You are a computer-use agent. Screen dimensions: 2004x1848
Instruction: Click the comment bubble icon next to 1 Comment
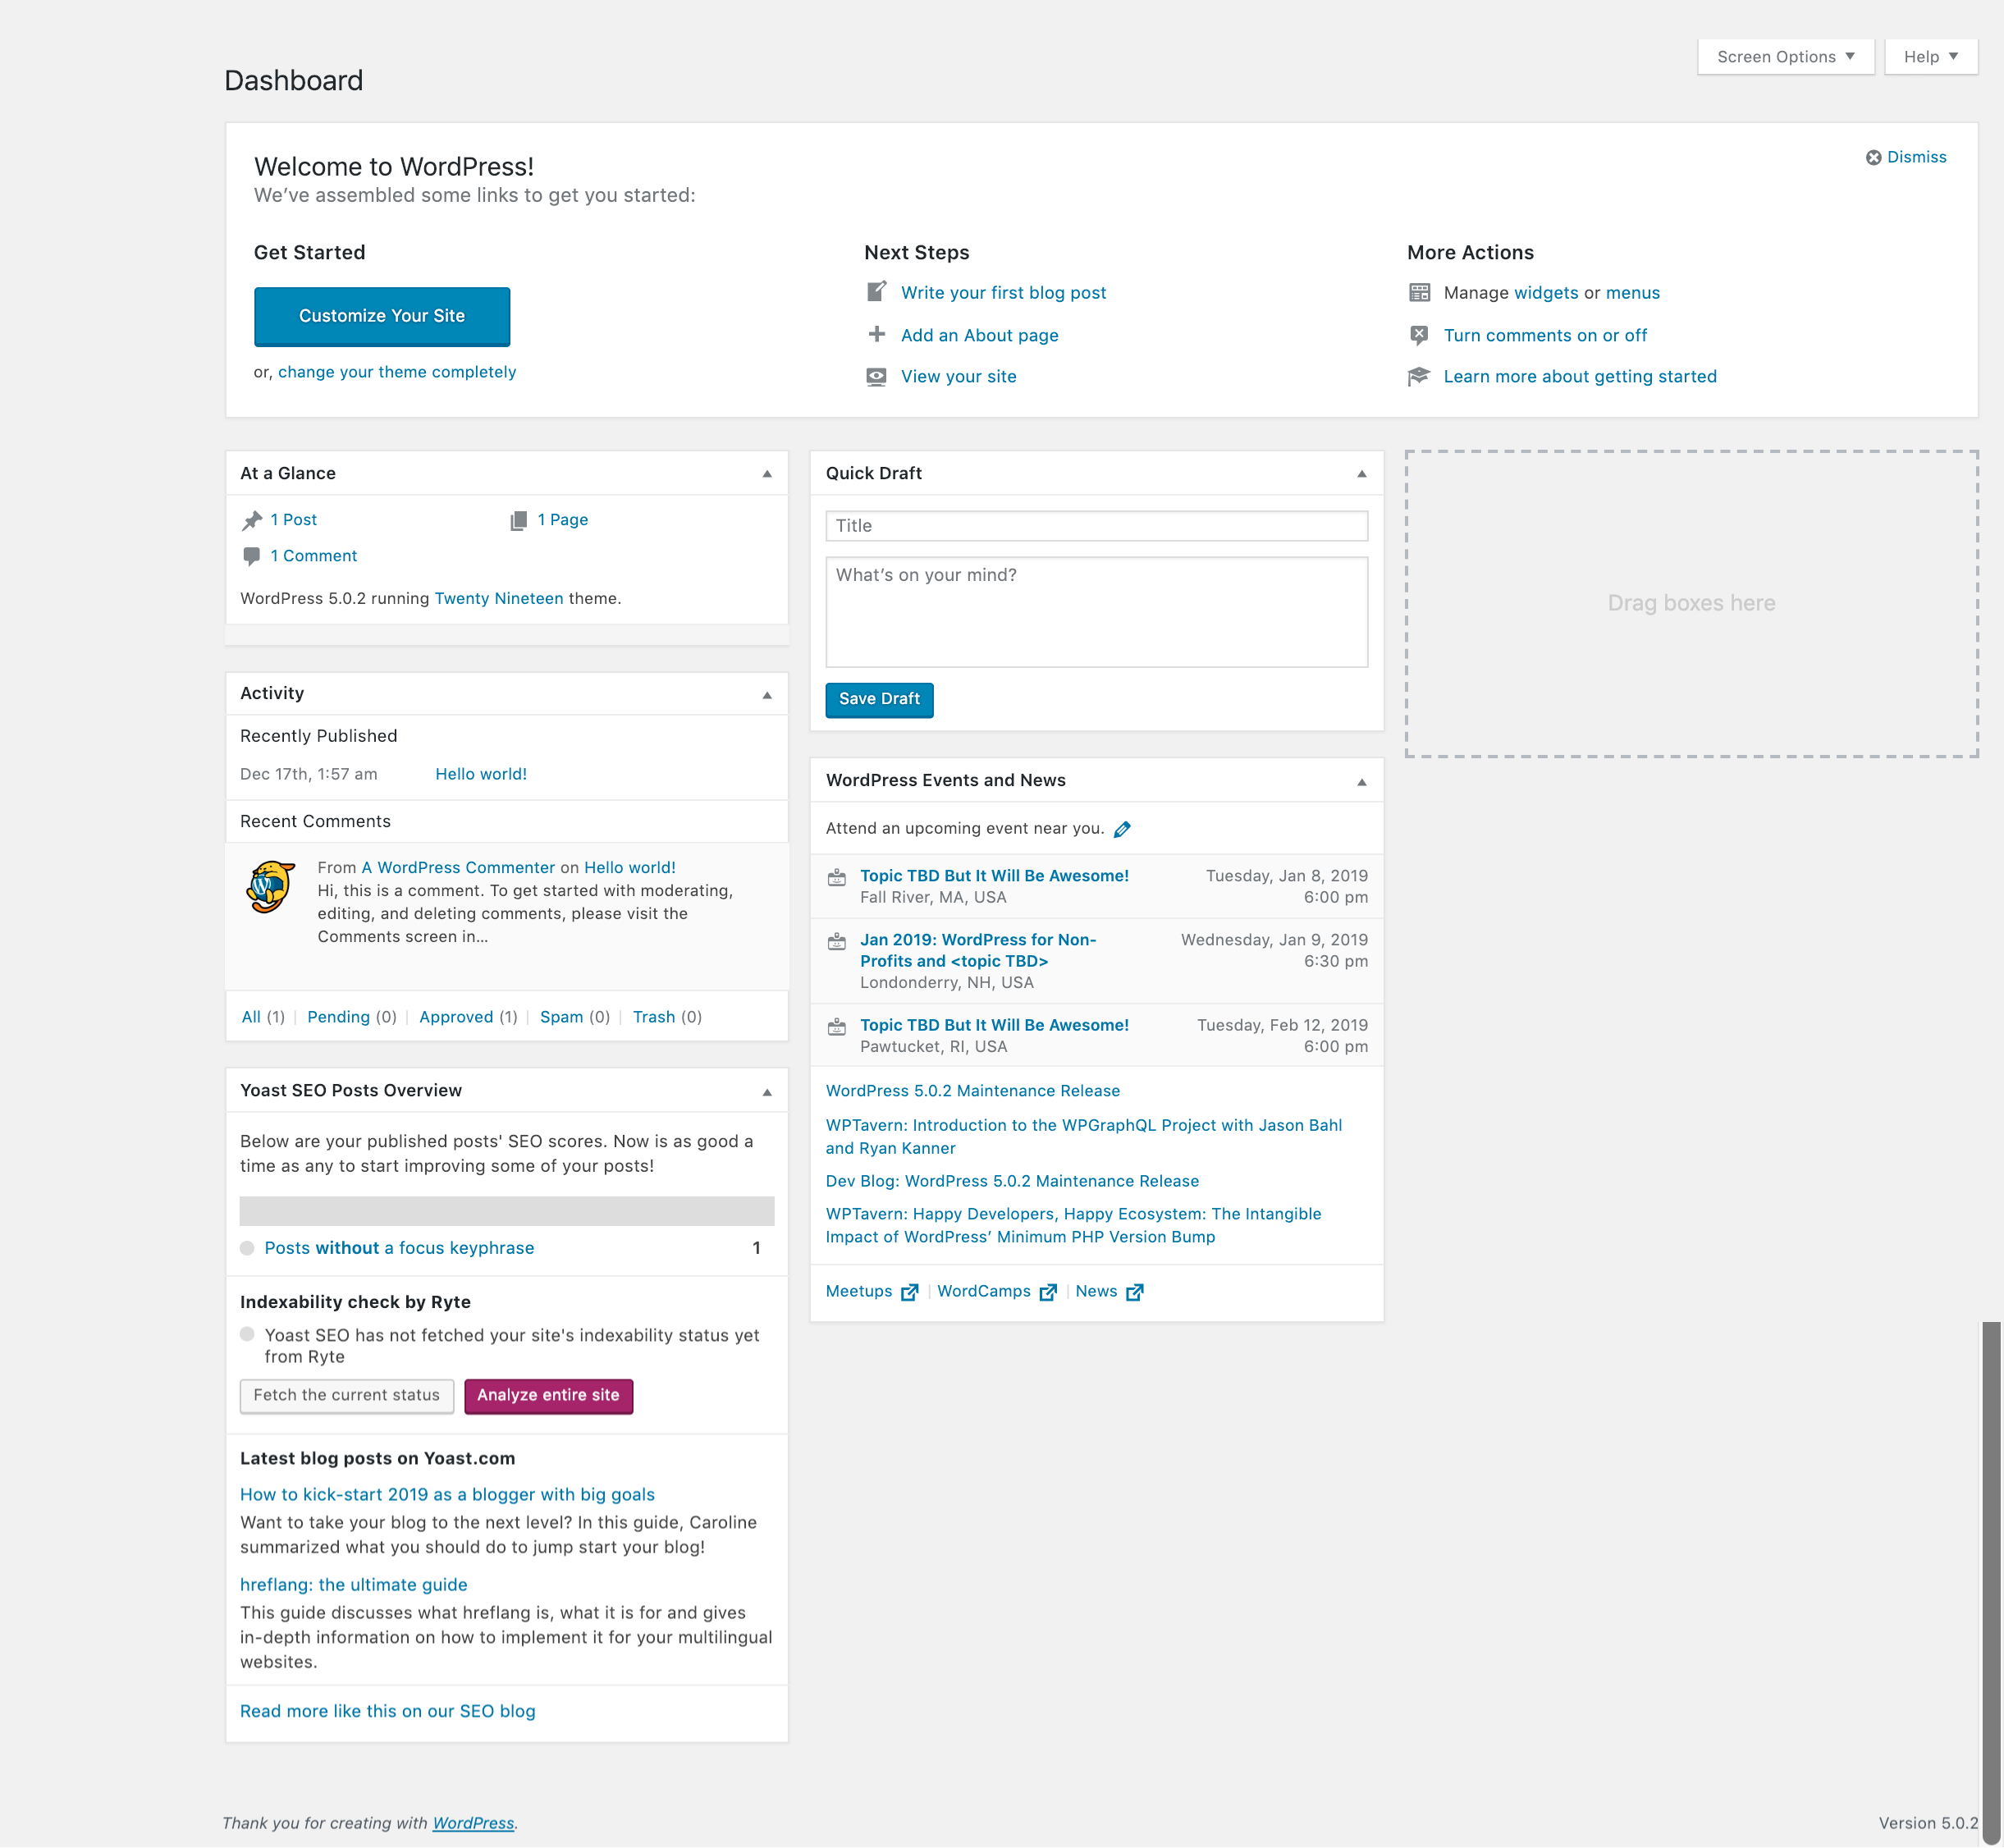coord(251,555)
